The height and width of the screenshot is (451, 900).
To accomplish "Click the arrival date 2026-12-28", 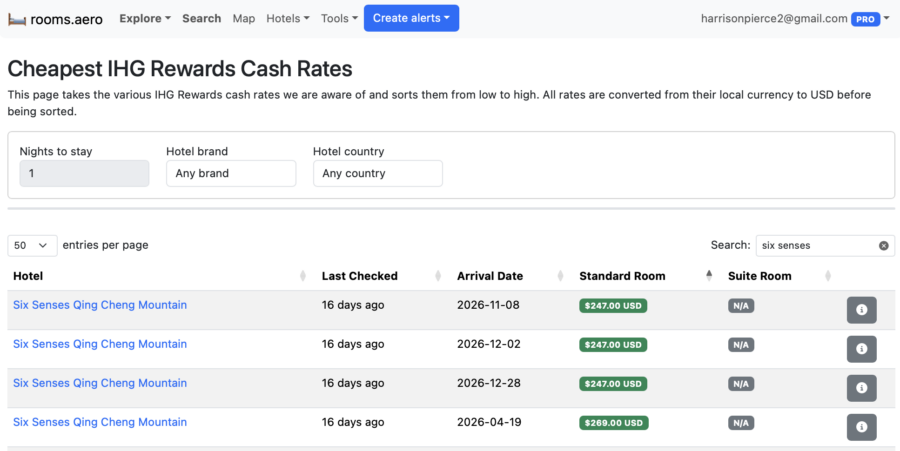I will tap(489, 383).
